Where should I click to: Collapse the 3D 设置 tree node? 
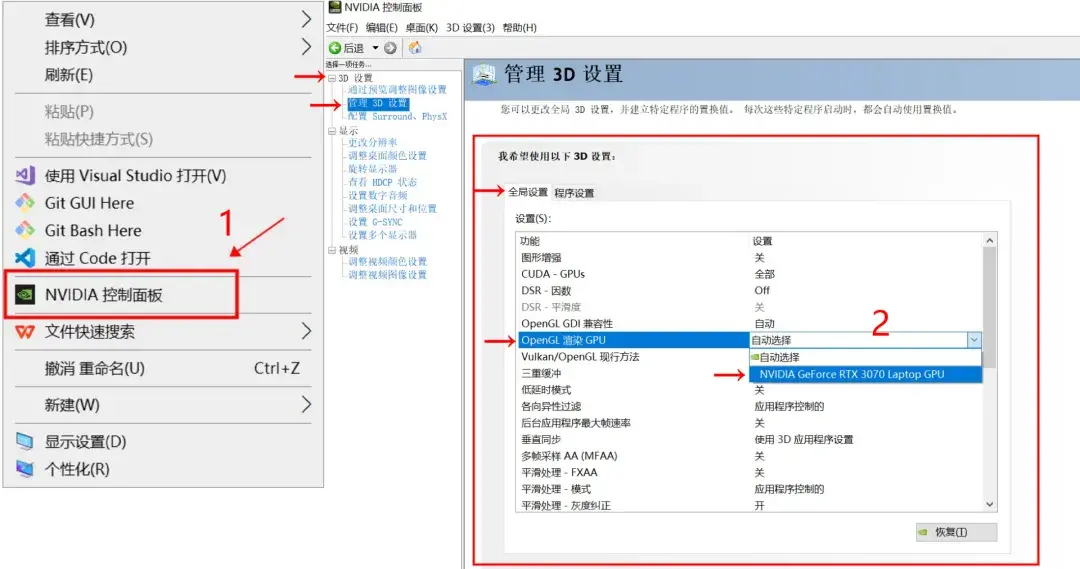point(332,78)
